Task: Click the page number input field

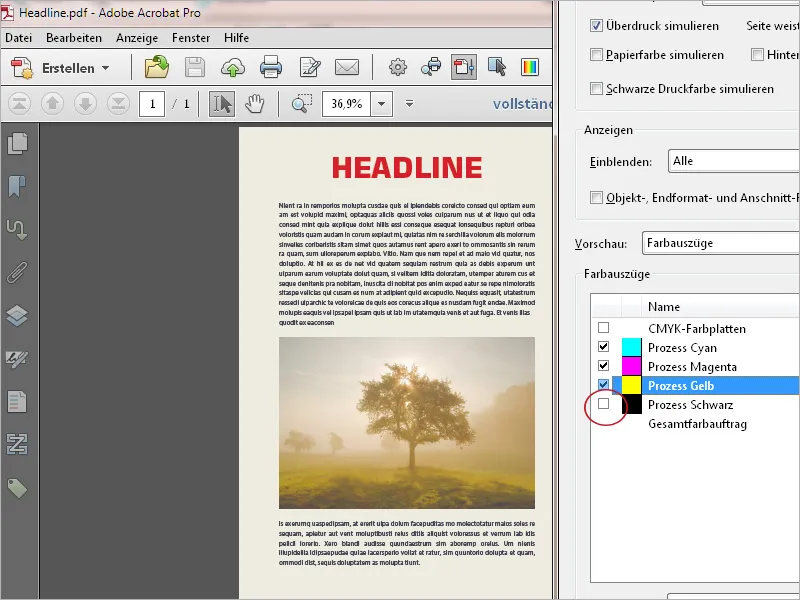Action: pyautogui.click(x=152, y=104)
